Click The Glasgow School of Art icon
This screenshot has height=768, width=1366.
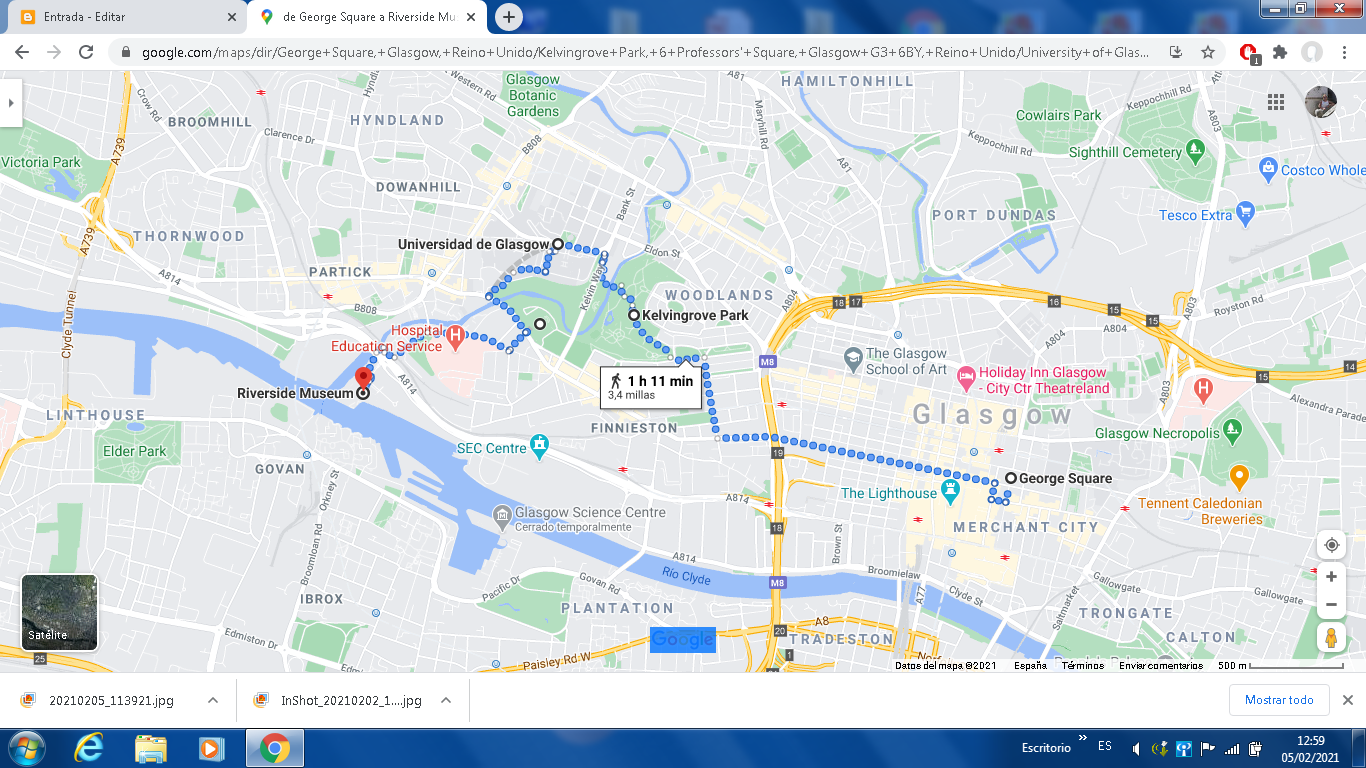(853, 357)
